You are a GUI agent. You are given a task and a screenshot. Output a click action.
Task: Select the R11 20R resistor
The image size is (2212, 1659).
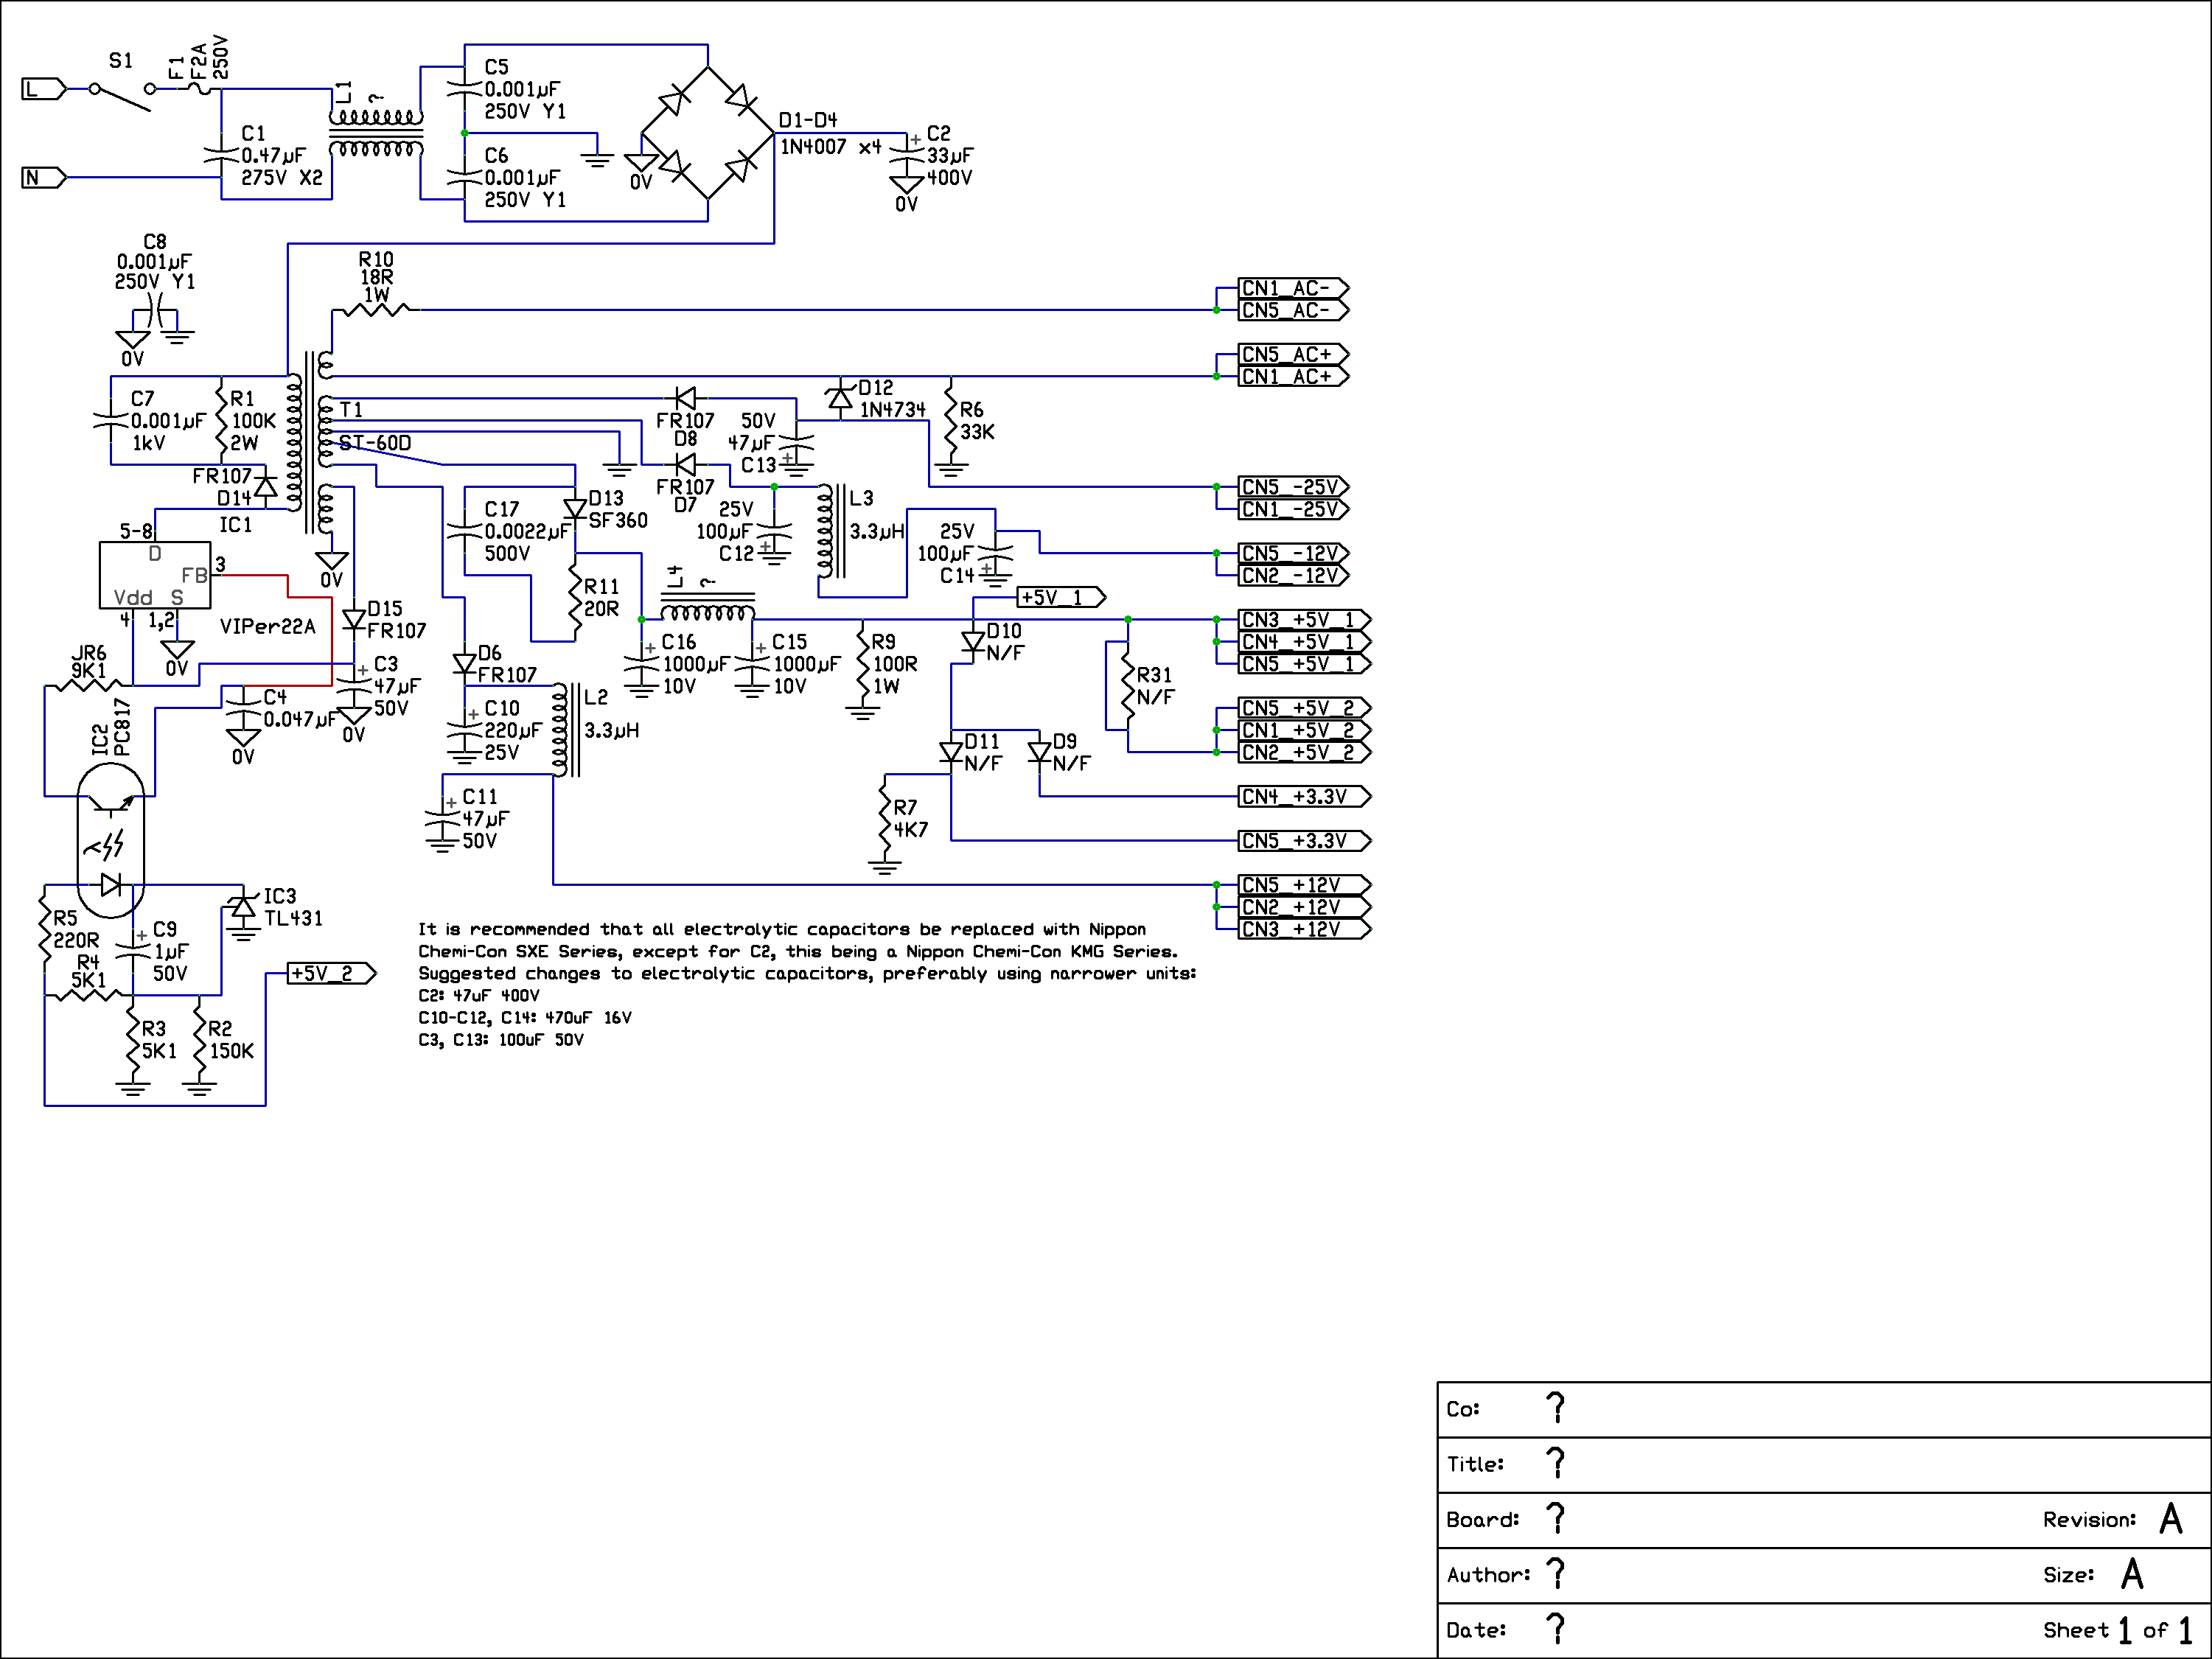tap(575, 598)
